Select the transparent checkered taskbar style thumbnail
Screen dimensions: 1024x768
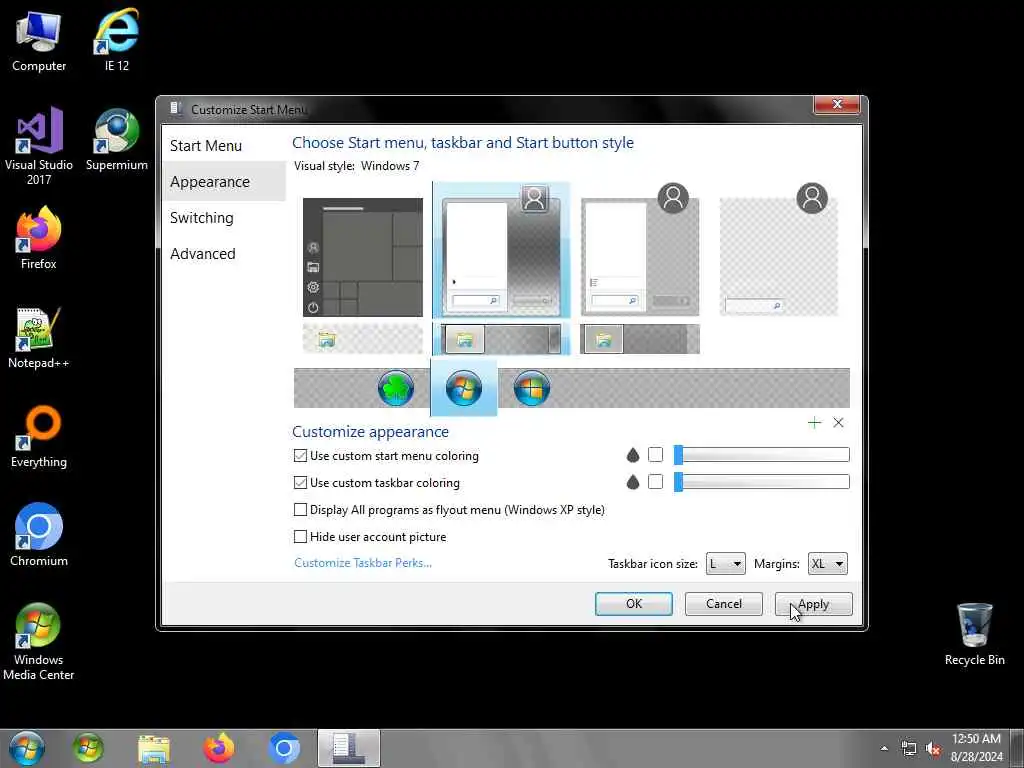click(362, 339)
